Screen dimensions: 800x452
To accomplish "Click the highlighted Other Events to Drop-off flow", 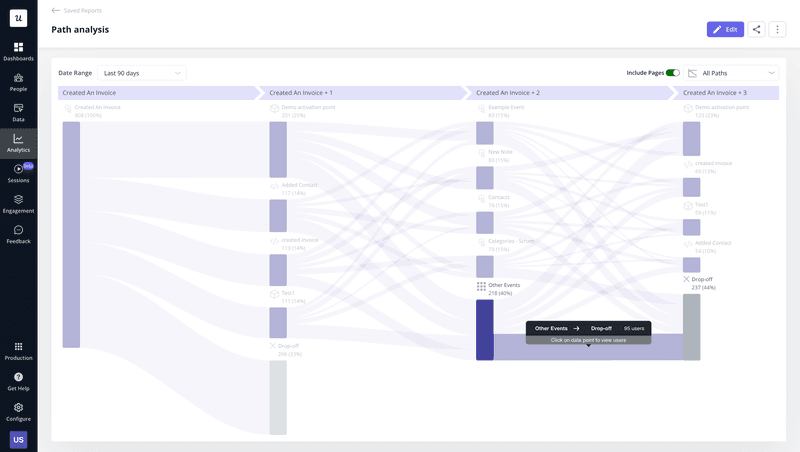I will [588, 353].
